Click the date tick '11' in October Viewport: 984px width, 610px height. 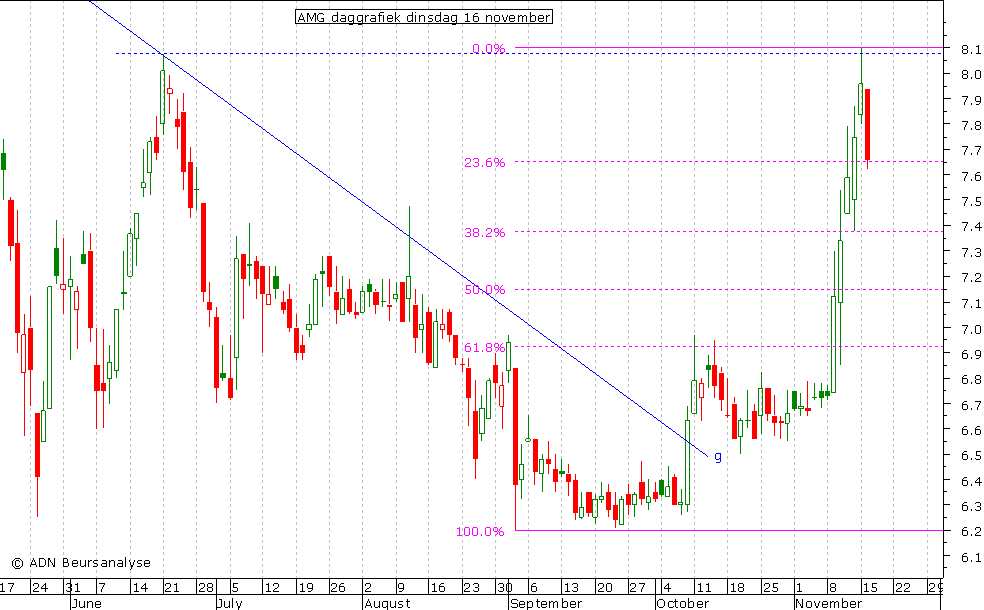(703, 587)
